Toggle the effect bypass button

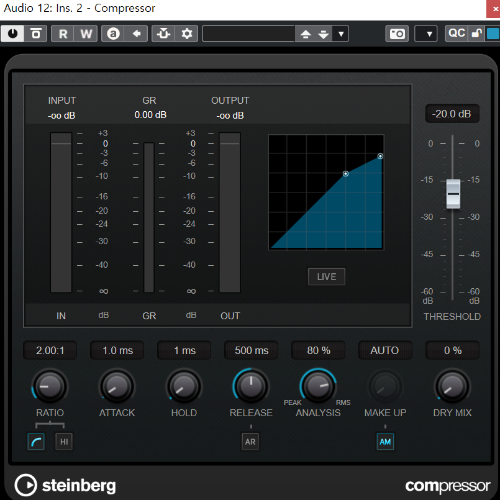[36, 34]
